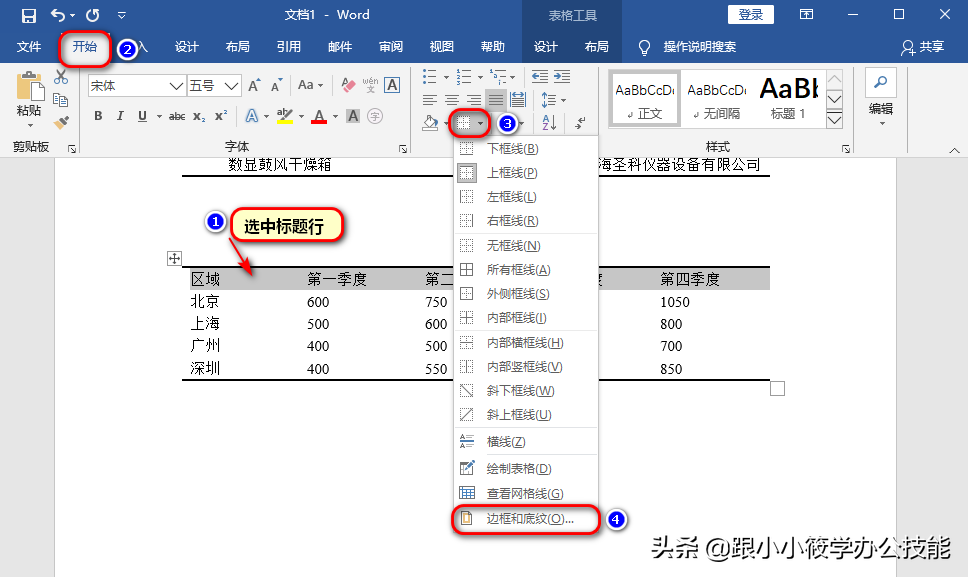This screenshot has width=968, height=577.
Task: Click the superscript icon
Action: (222, 116)
